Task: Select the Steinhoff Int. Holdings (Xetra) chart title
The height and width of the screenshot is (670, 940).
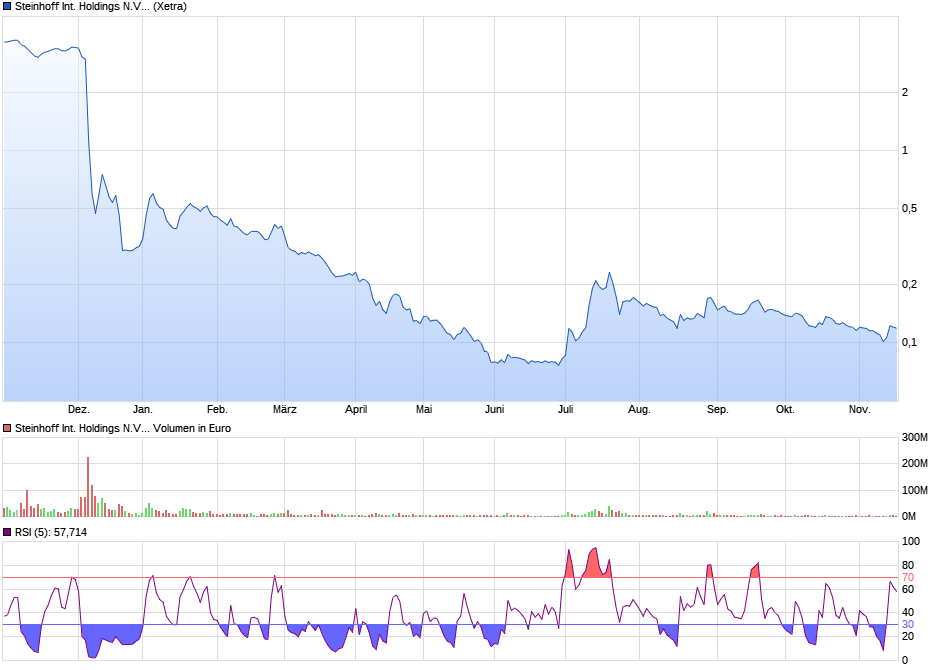Action: [100, 7]
